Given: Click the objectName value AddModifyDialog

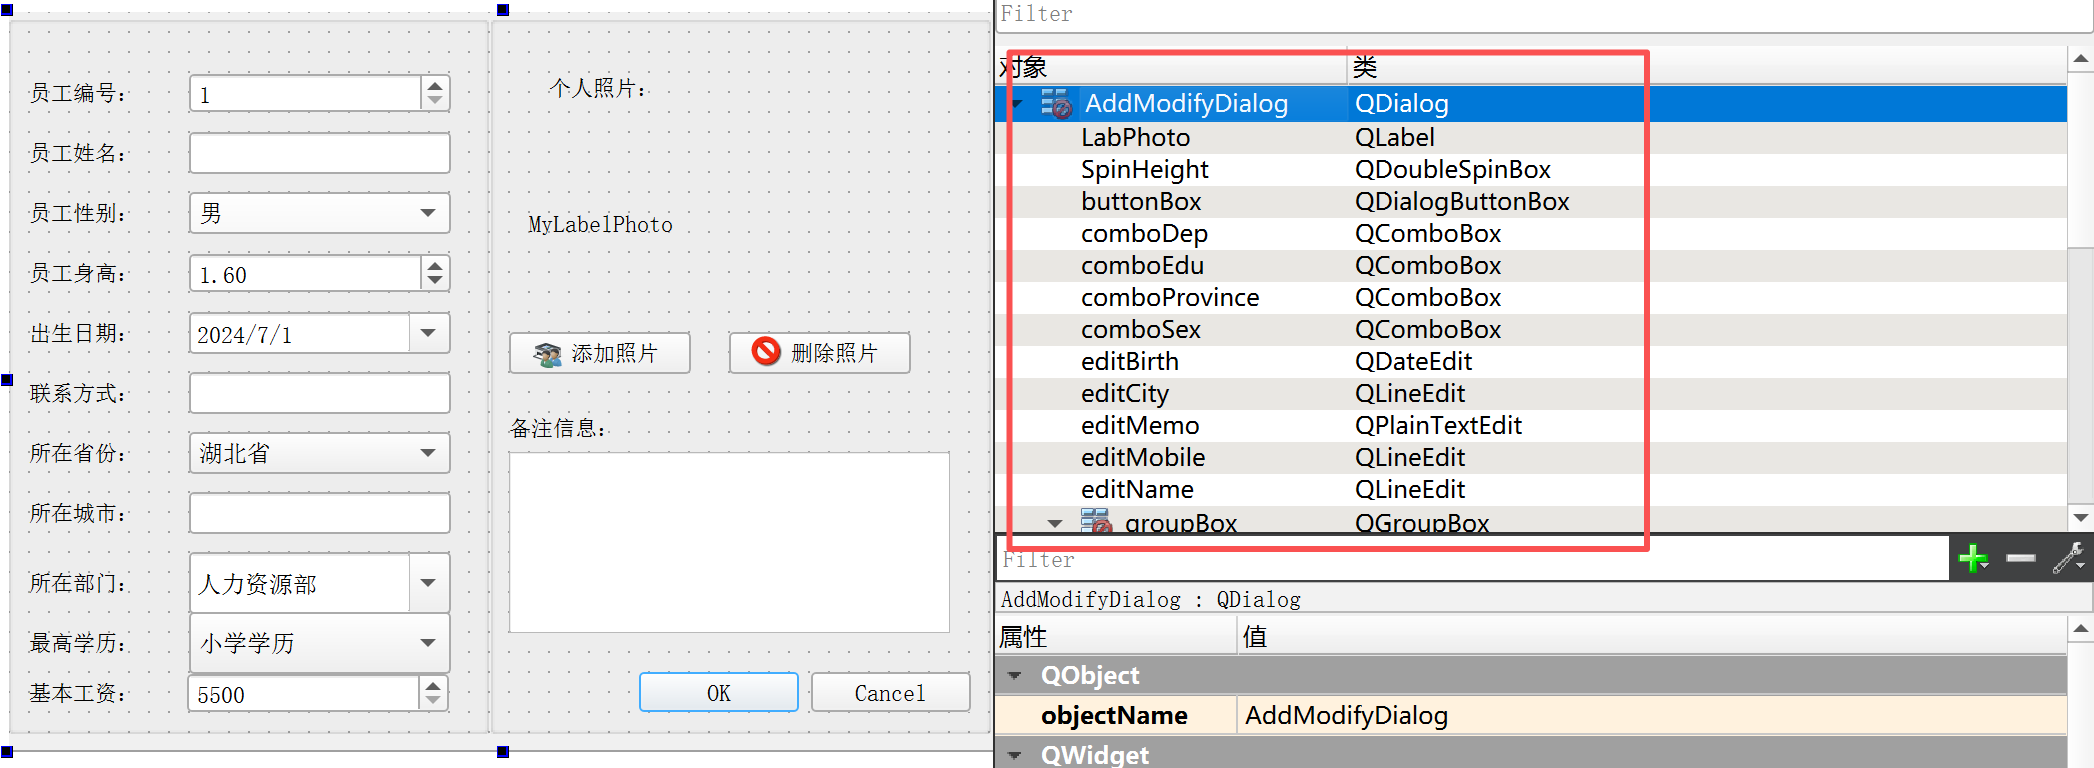Looking at the screenshot, I should (1651, 715).
